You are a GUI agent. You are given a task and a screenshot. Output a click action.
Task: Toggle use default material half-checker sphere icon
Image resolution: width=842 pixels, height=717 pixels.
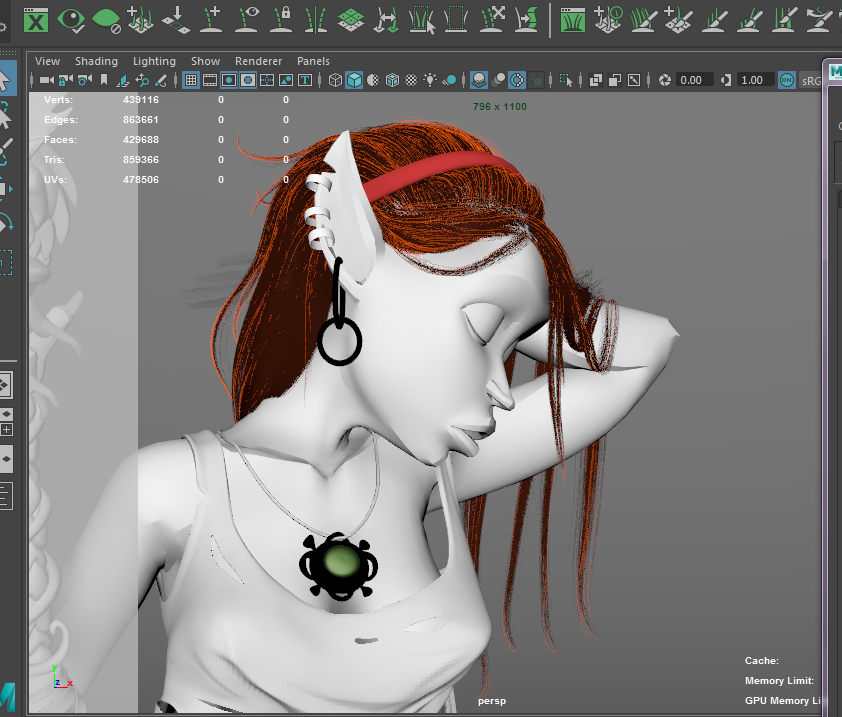click(373, 81)
